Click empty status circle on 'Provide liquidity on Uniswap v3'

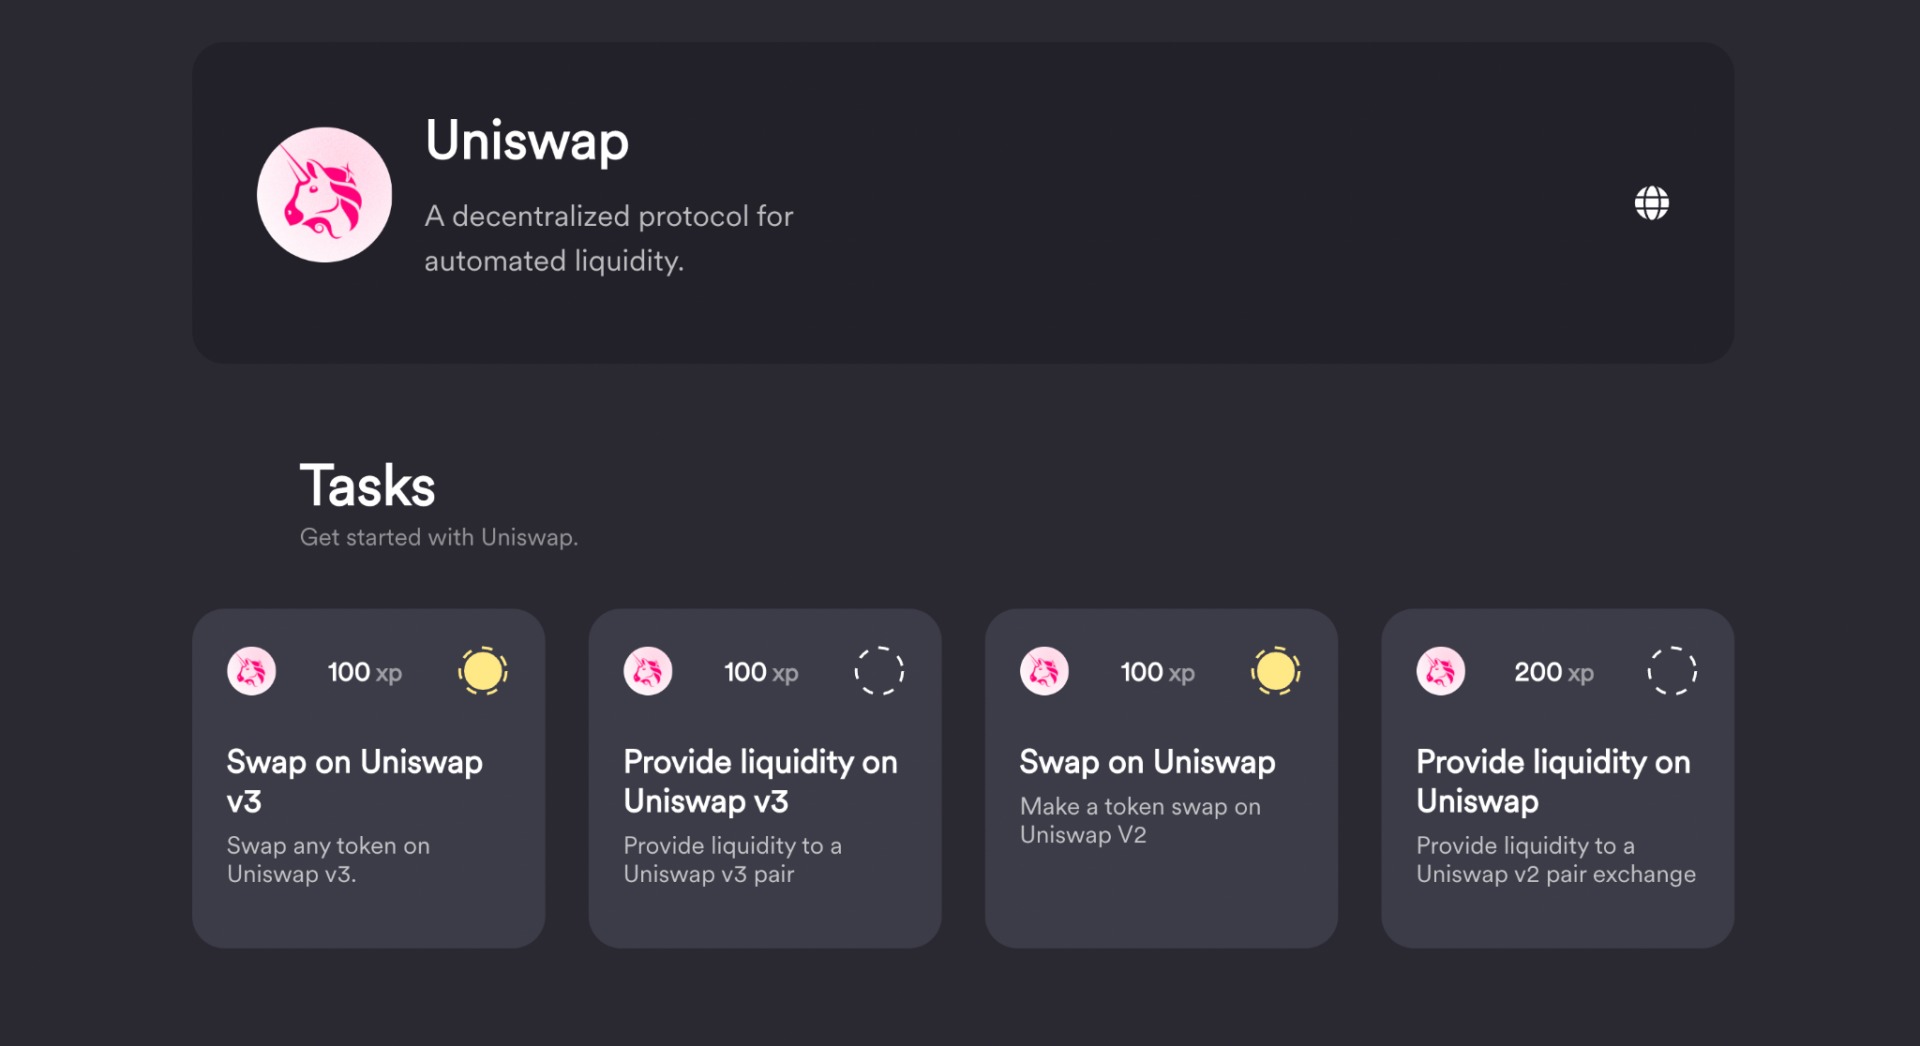[879, 671]
